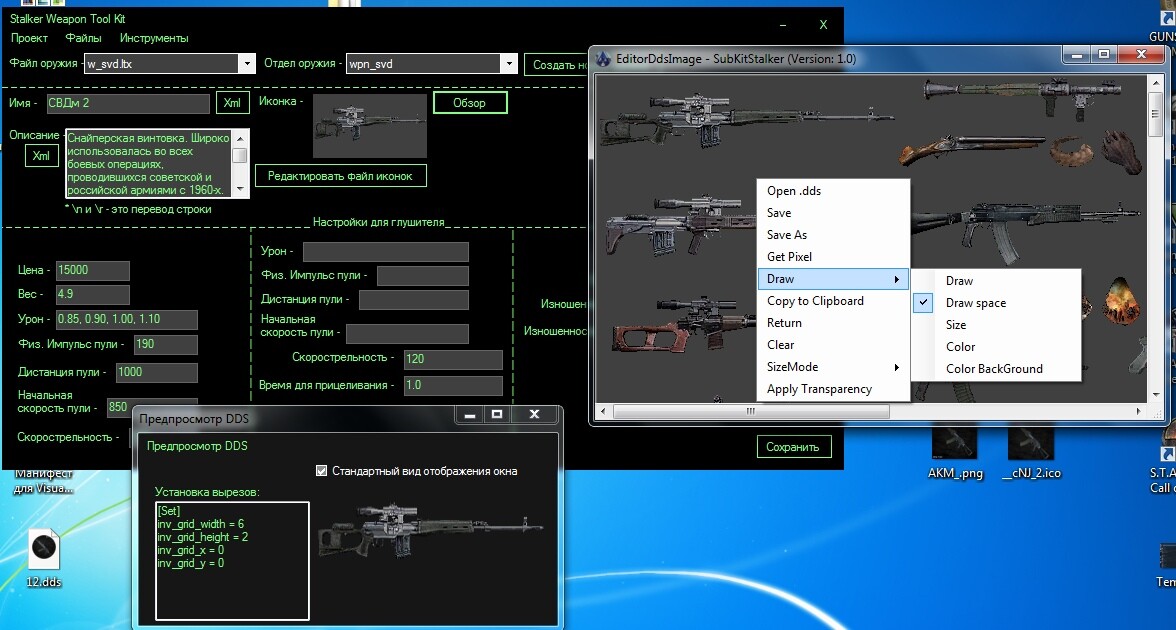Click the silencer Урон empty field
1176x630 pixels.
point(386,251)
